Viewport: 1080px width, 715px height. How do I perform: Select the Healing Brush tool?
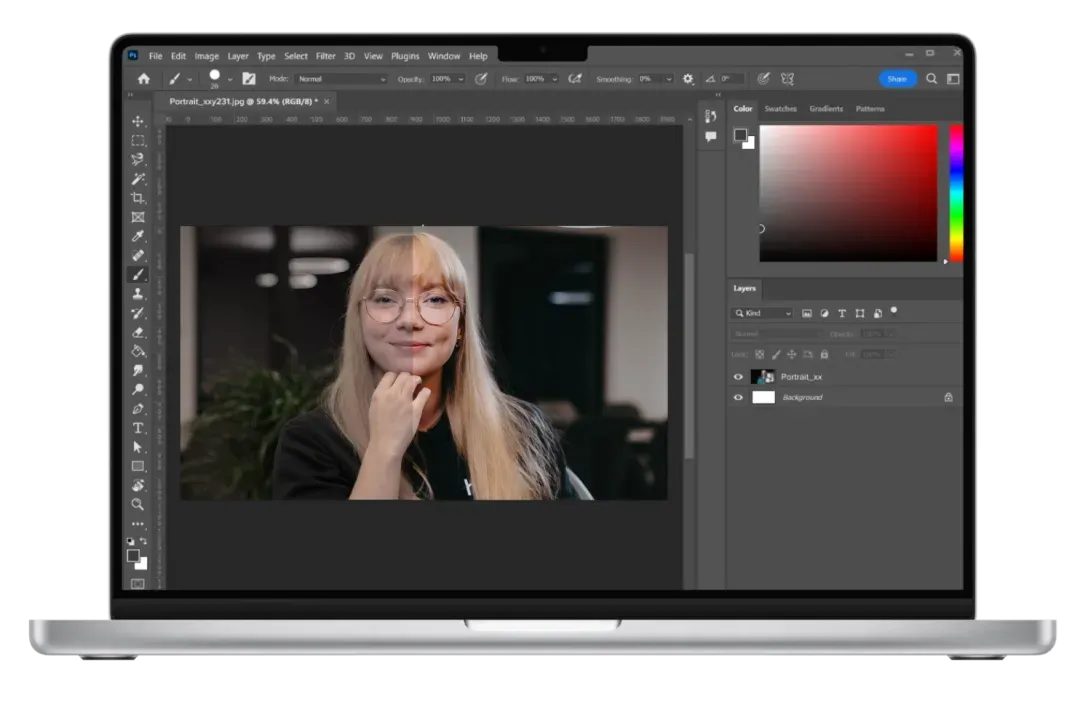(138, 255)
